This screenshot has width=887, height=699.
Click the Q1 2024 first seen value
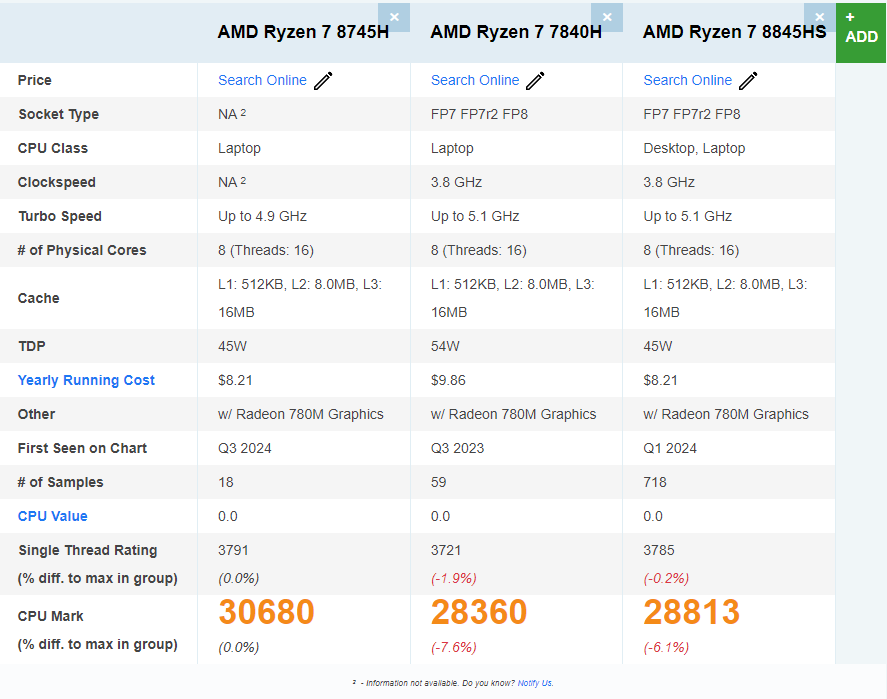(x=670, y=448)
